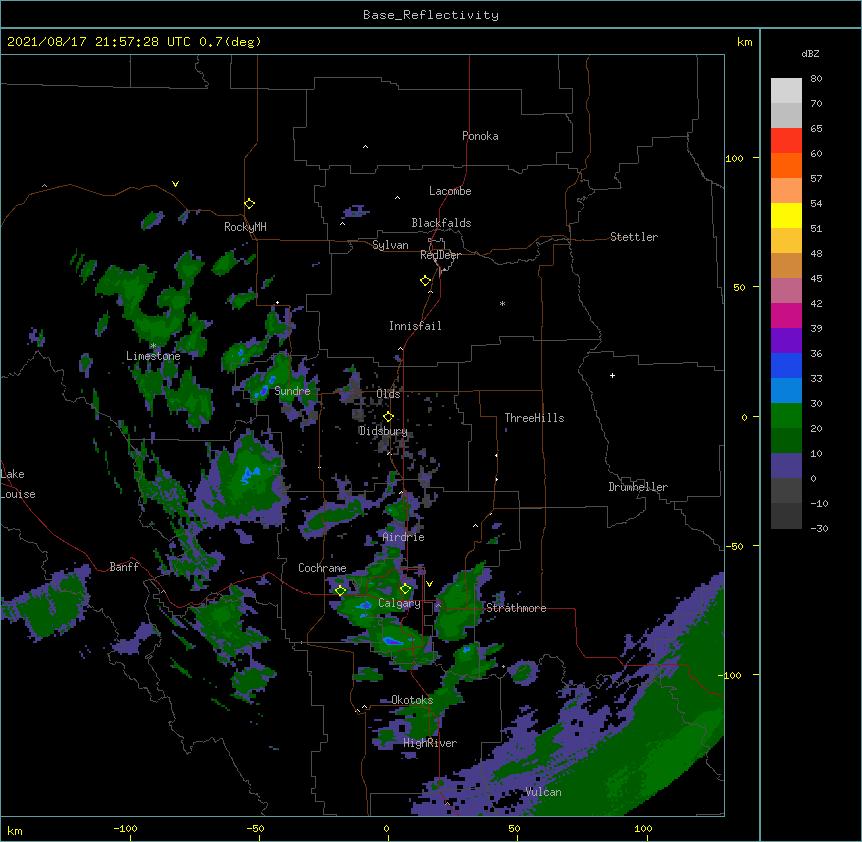Click the Cochrane label
Image resolution: width=862 pixels, height=842 pixels.
322,568
